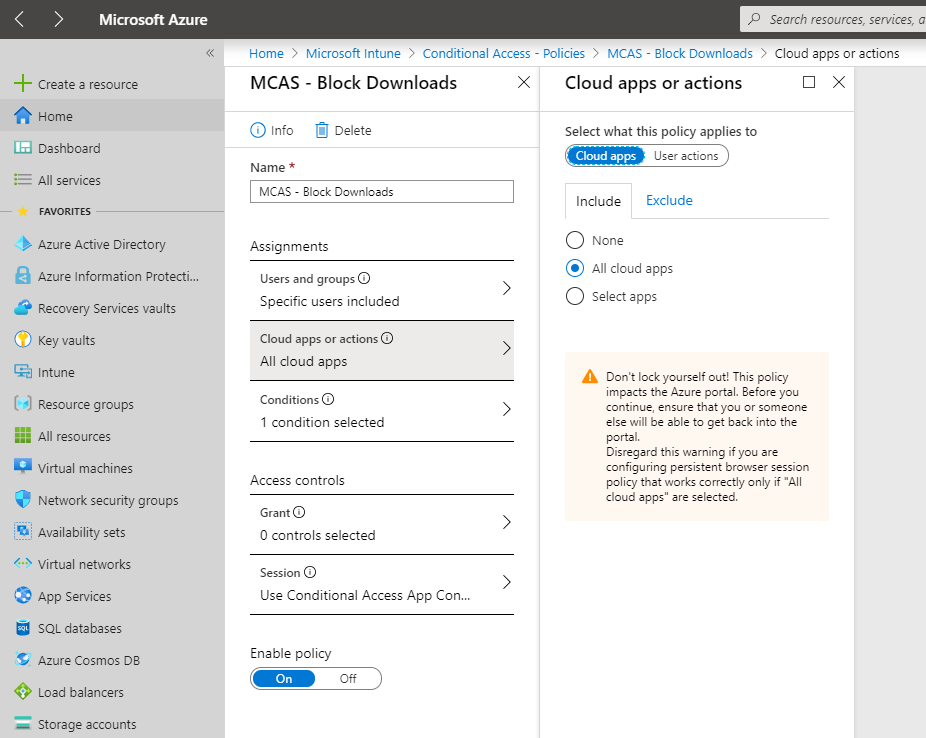Open the Virtual machines icon
The width and height of the screenshot is (926, 738).
coord(22,468)
